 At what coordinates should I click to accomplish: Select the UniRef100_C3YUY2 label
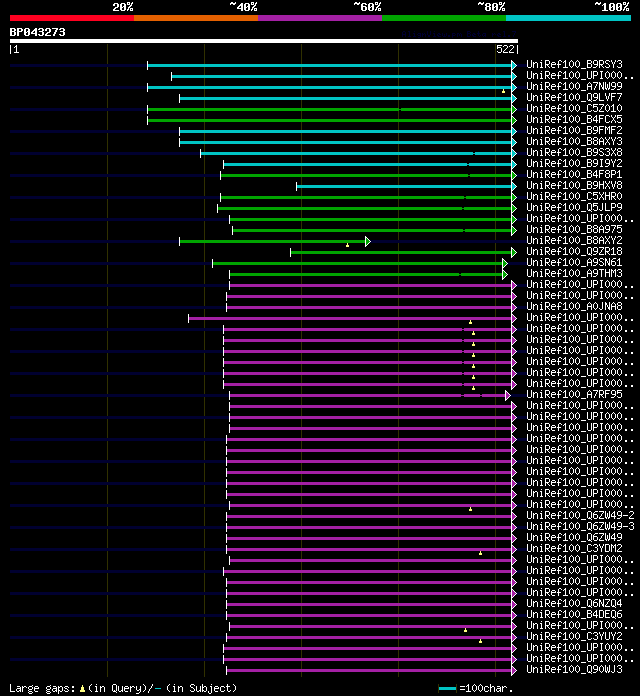(574, 637)
